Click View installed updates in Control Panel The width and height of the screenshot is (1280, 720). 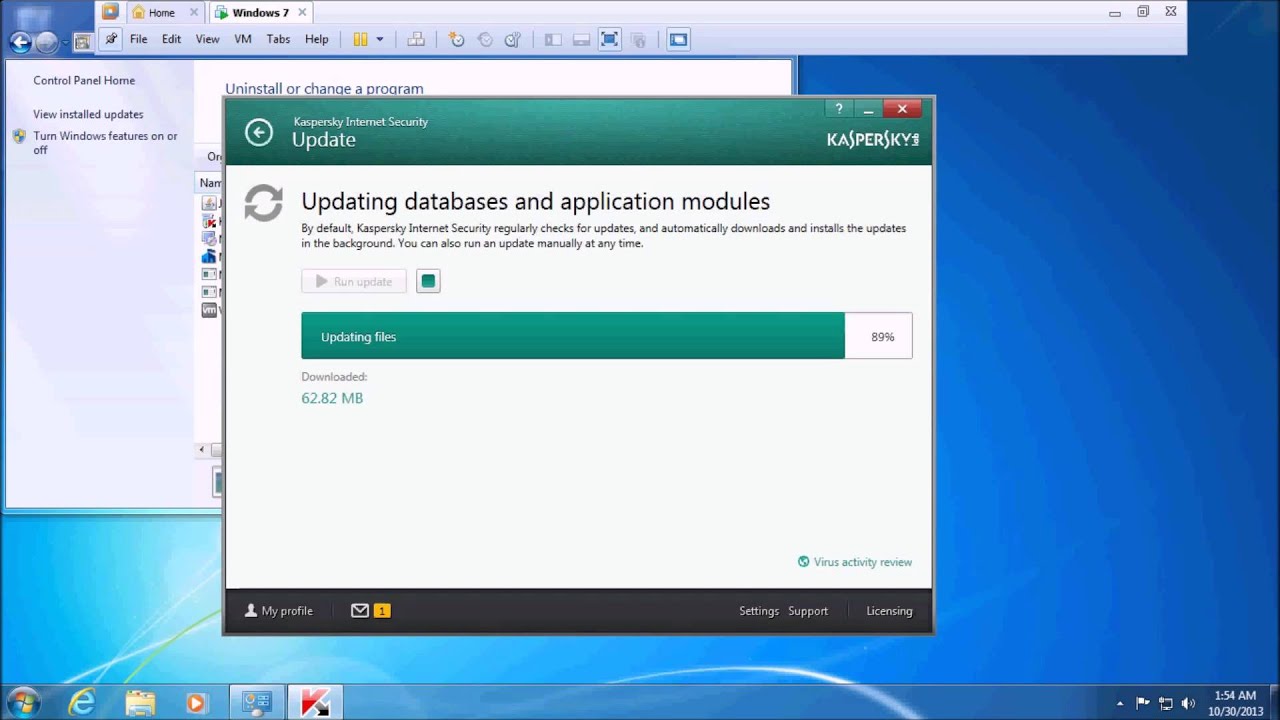[x=88, y=114]
